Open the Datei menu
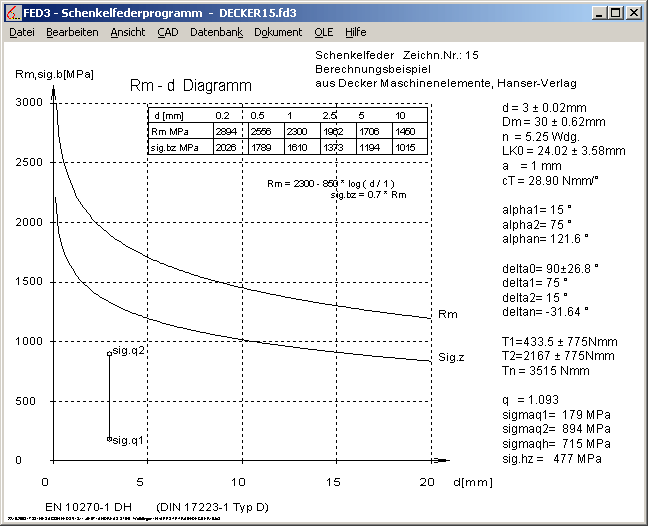Viewport: 648px width, 526px height. pos(21,32)
